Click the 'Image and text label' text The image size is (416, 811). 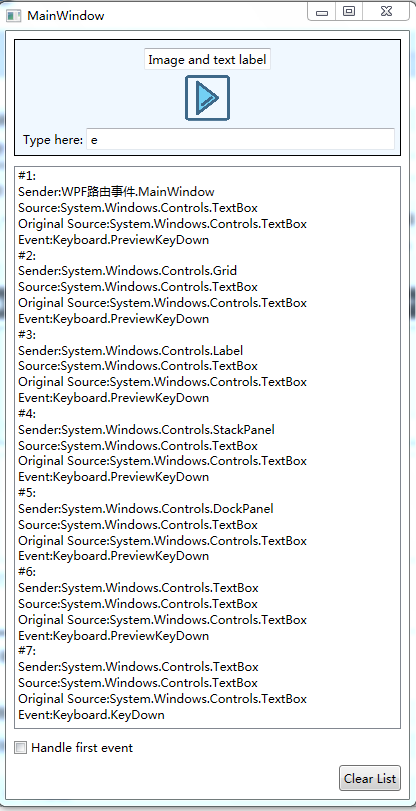click(x=207, y=60)
